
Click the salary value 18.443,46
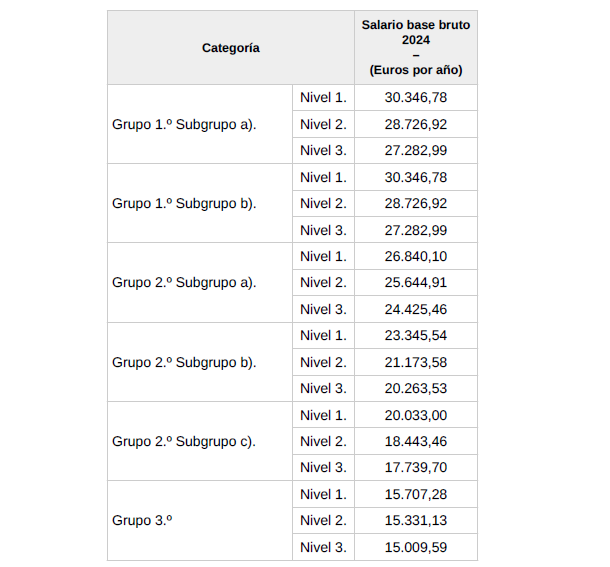click(x=415, y=441)
